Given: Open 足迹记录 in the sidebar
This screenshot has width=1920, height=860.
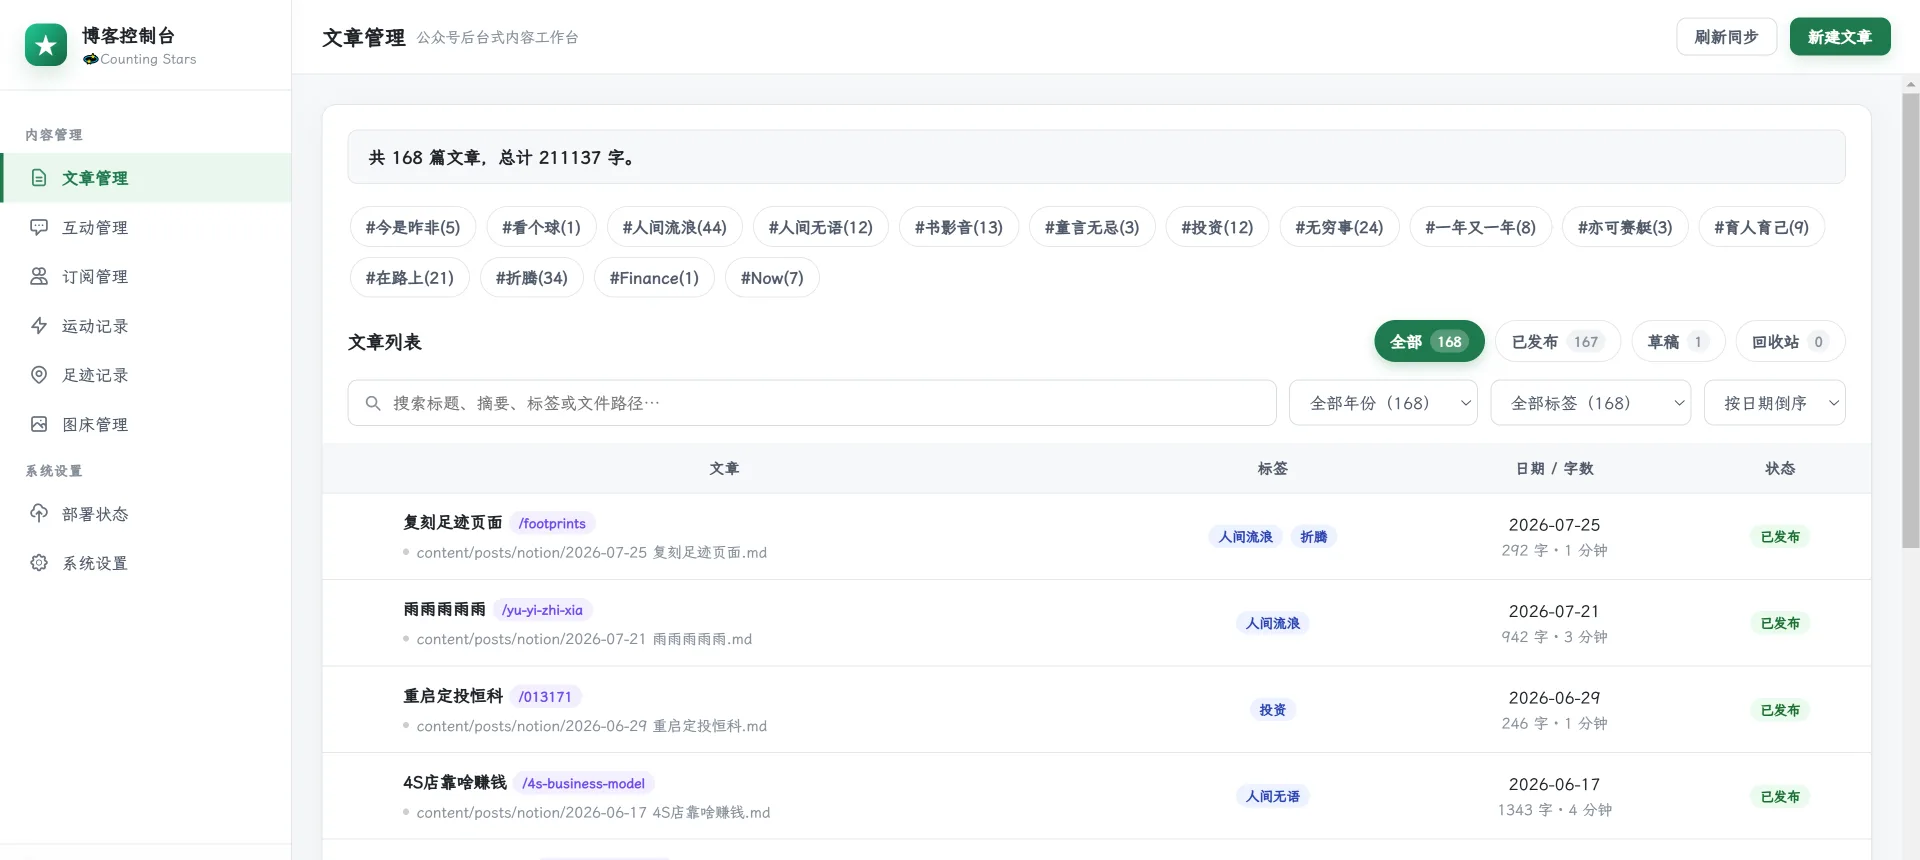Looking at the screenshot, I should point(146,375).
